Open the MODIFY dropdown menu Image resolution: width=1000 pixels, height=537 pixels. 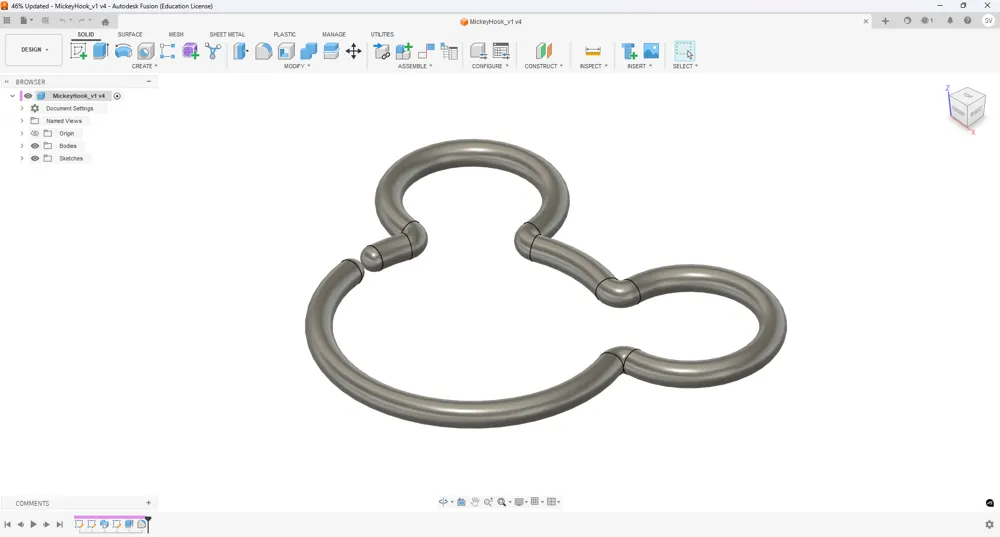pos(297,66)
